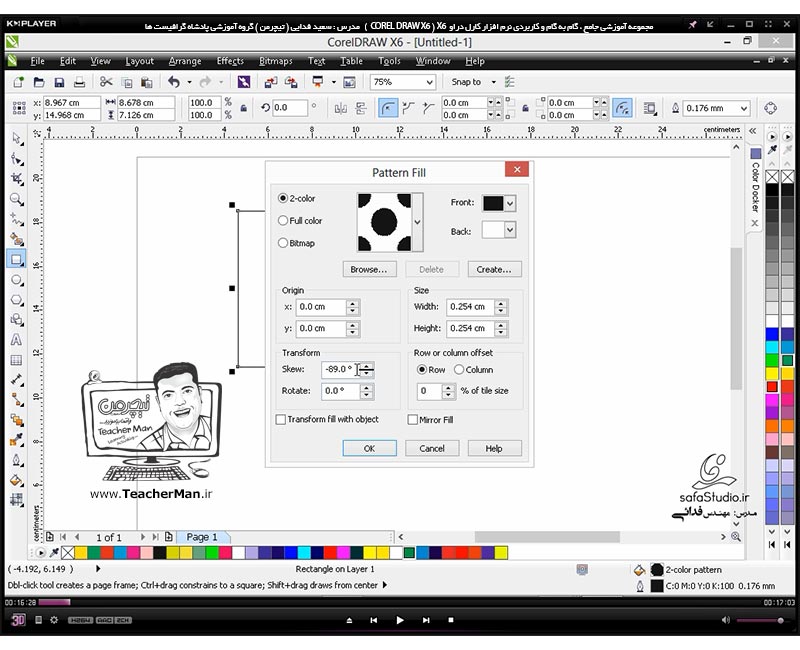
Task: Select the Interactive Fill tool in toolbox
Action: coord(17,480)
